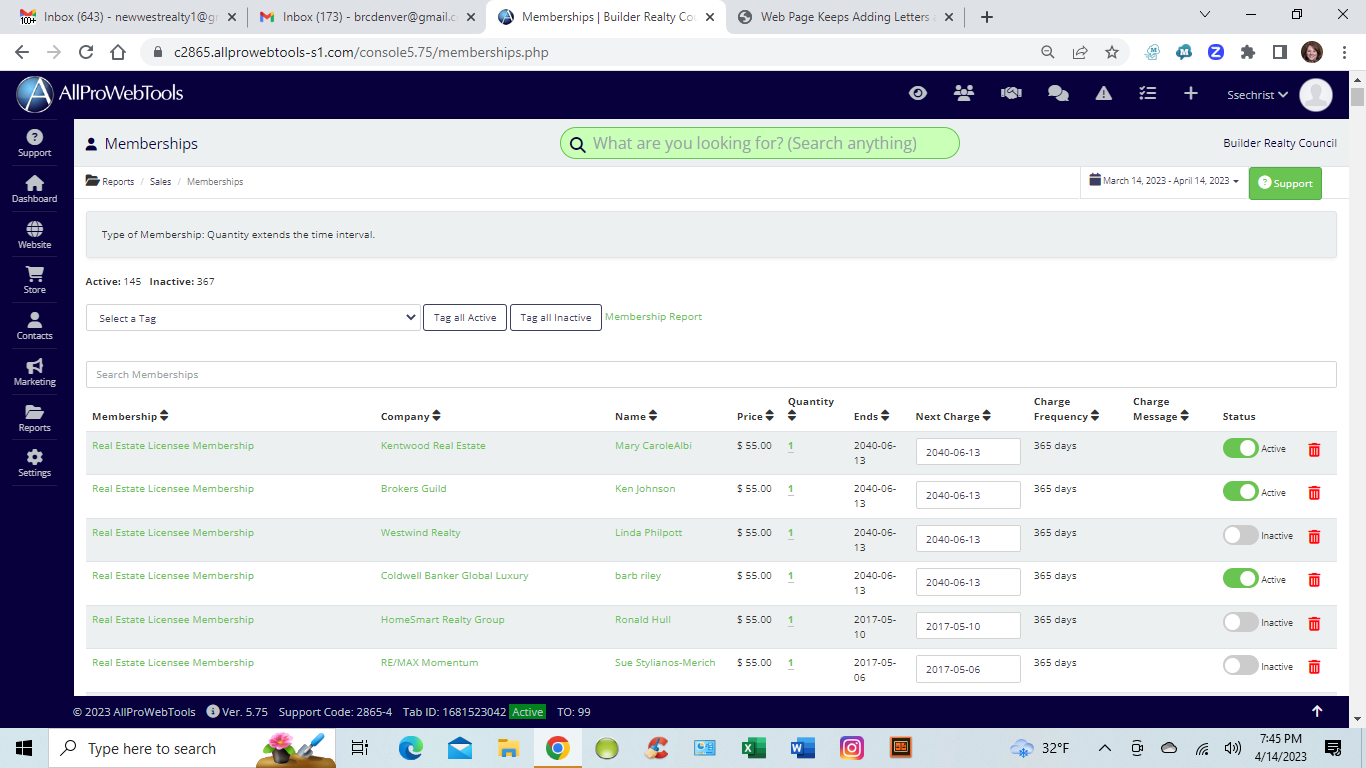Open the eye view icon in header
Image resolution: width=1366 pixels, height=768 pixels.
click(918, 93)
